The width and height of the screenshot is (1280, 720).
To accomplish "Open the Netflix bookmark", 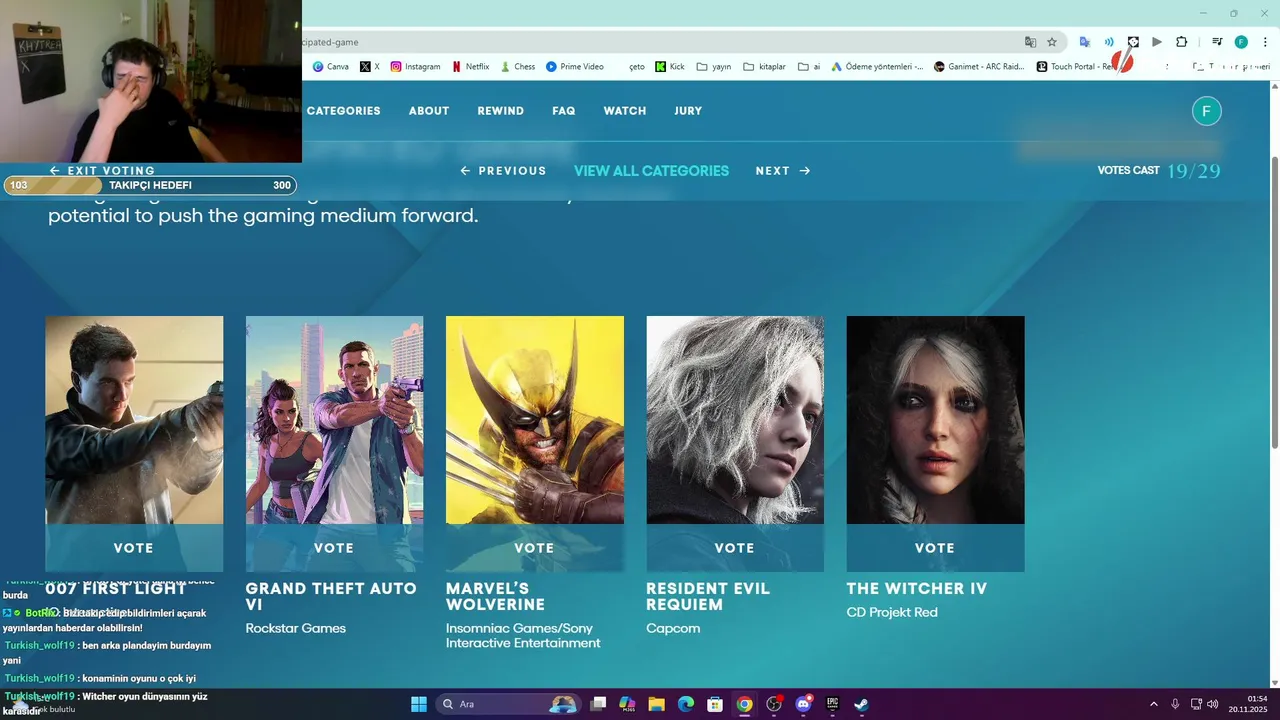I will 471,67.
